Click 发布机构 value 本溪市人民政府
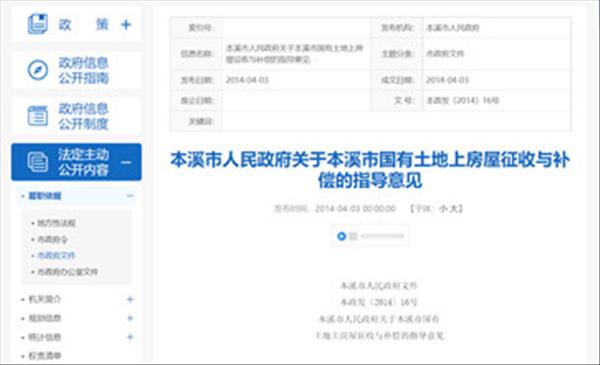 453,28
